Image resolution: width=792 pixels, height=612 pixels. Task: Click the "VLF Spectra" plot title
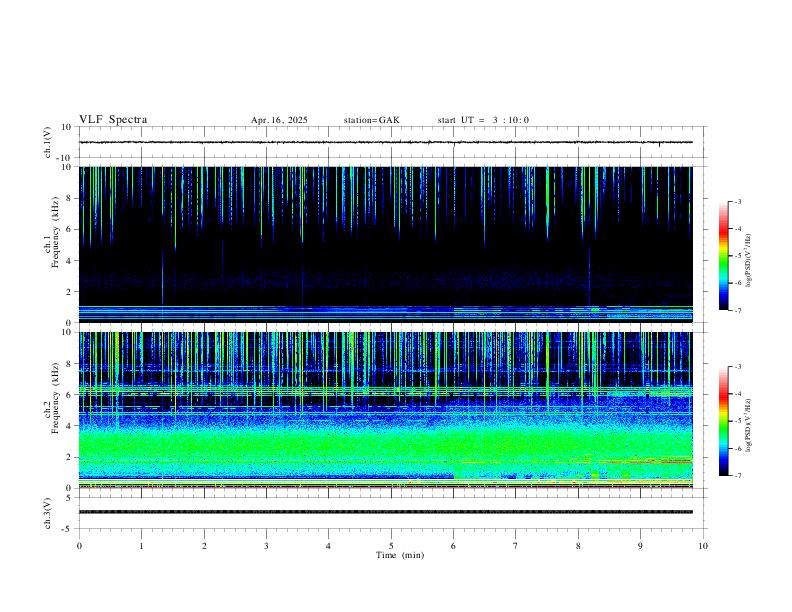click(x=113, y=120)
